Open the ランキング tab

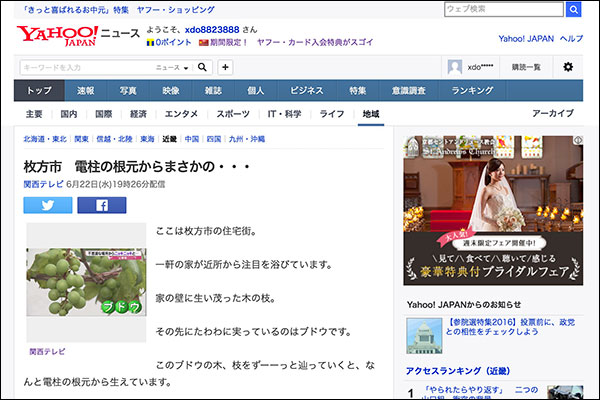coord(472,90)
